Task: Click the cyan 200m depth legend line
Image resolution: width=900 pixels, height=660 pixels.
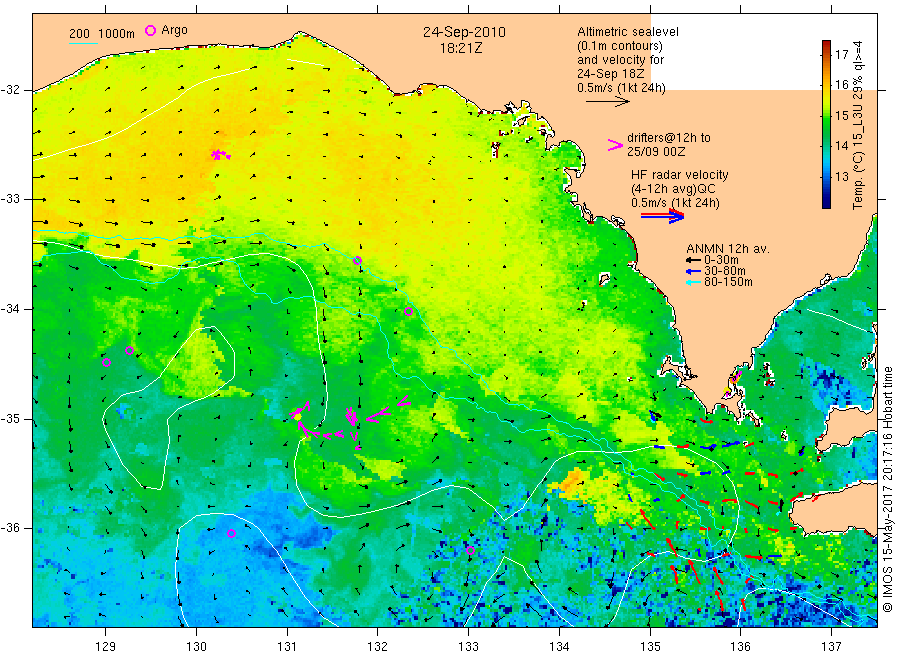Action: click(x=83, y=43)
